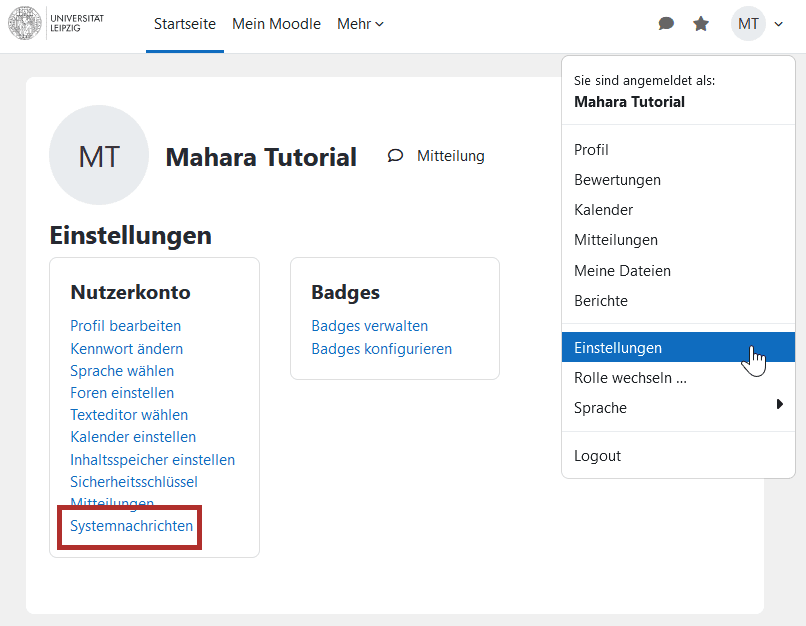The width and height of the screenshot is (806, 626).
Task: Open the Sprache wählen link
Action: 122,371
